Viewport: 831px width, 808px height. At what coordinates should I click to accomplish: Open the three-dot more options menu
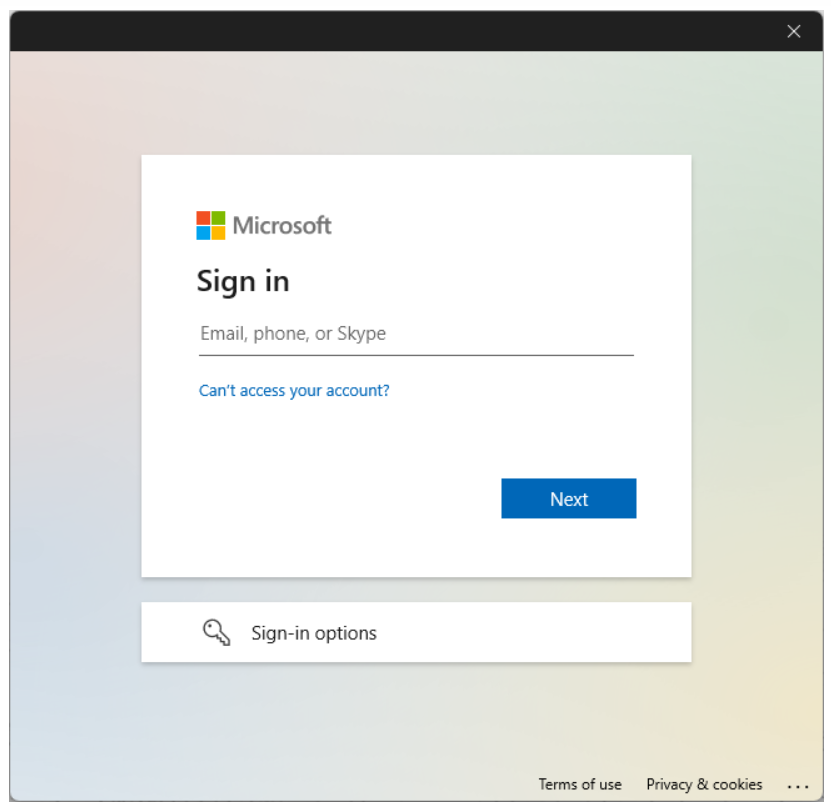pyautogui.click(x=798, y=786)
